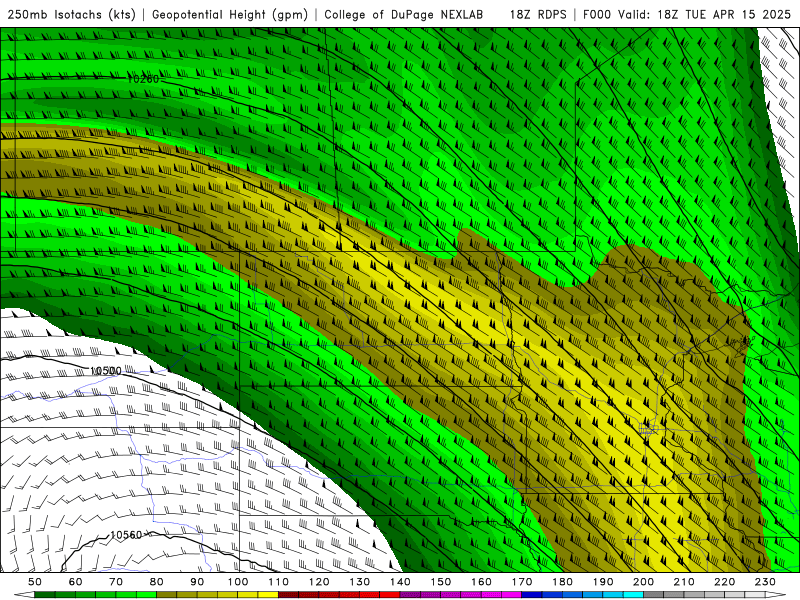Click the right end arrow of the color bar
The height and width of the screenshot is (600, 800).
(776, 595)
